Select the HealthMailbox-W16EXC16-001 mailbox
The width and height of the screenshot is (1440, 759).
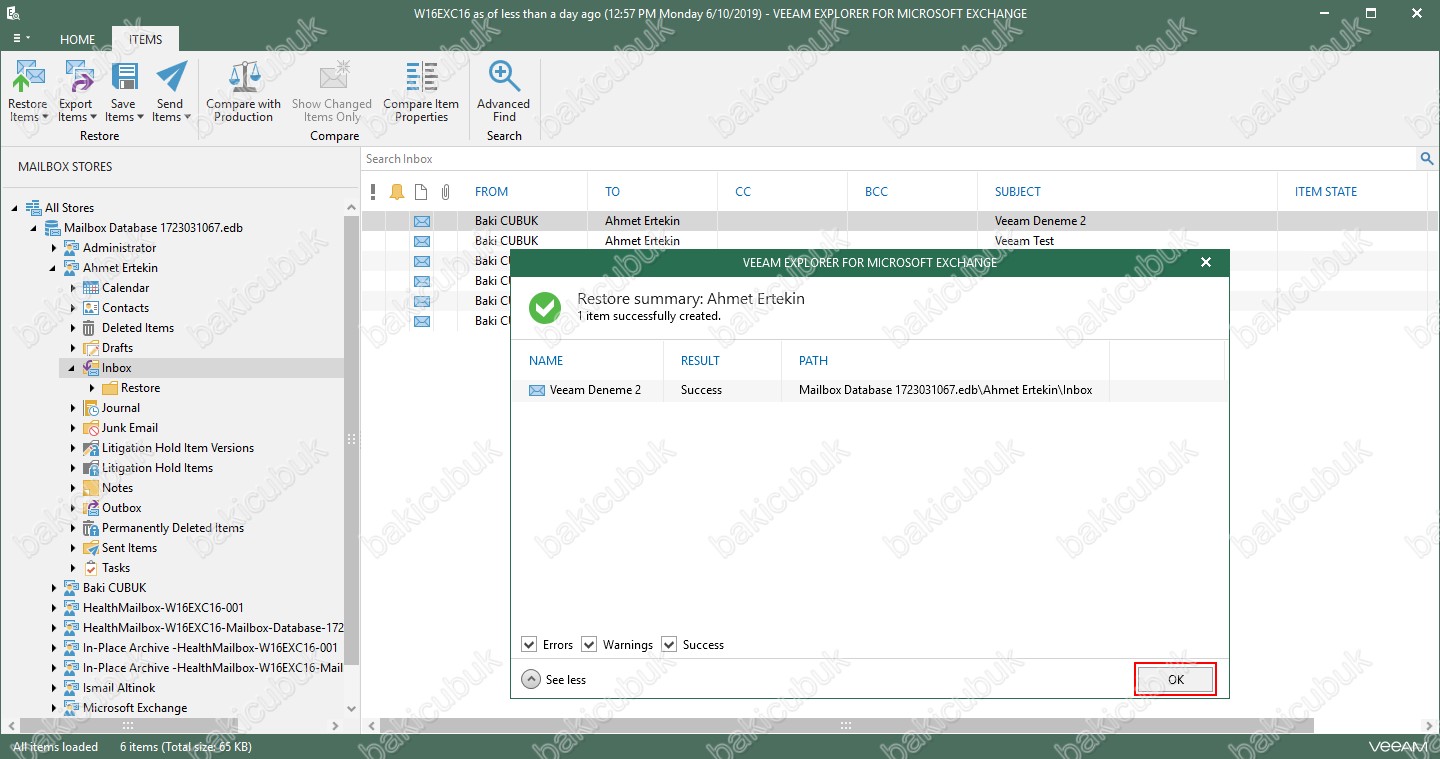click(163, 608)
